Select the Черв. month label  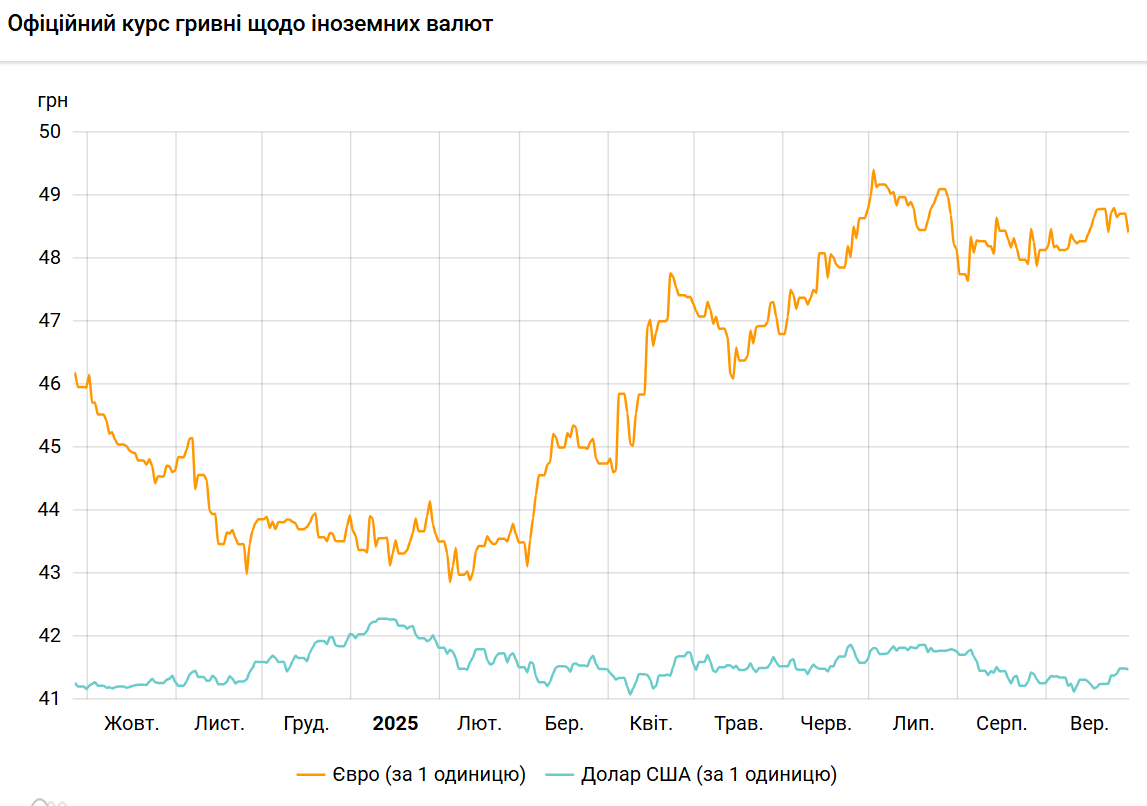coord(826,724)
